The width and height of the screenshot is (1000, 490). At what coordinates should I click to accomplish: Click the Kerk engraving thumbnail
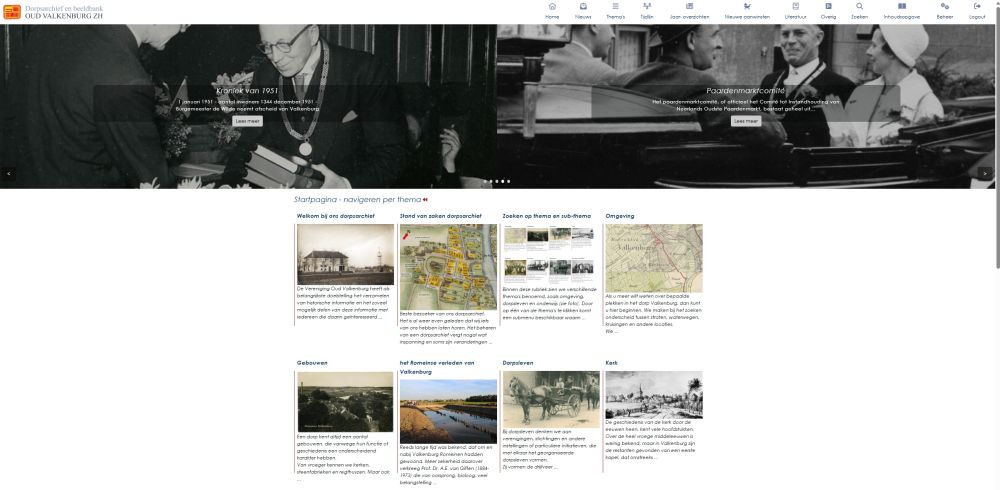click(x=654, y=395)
